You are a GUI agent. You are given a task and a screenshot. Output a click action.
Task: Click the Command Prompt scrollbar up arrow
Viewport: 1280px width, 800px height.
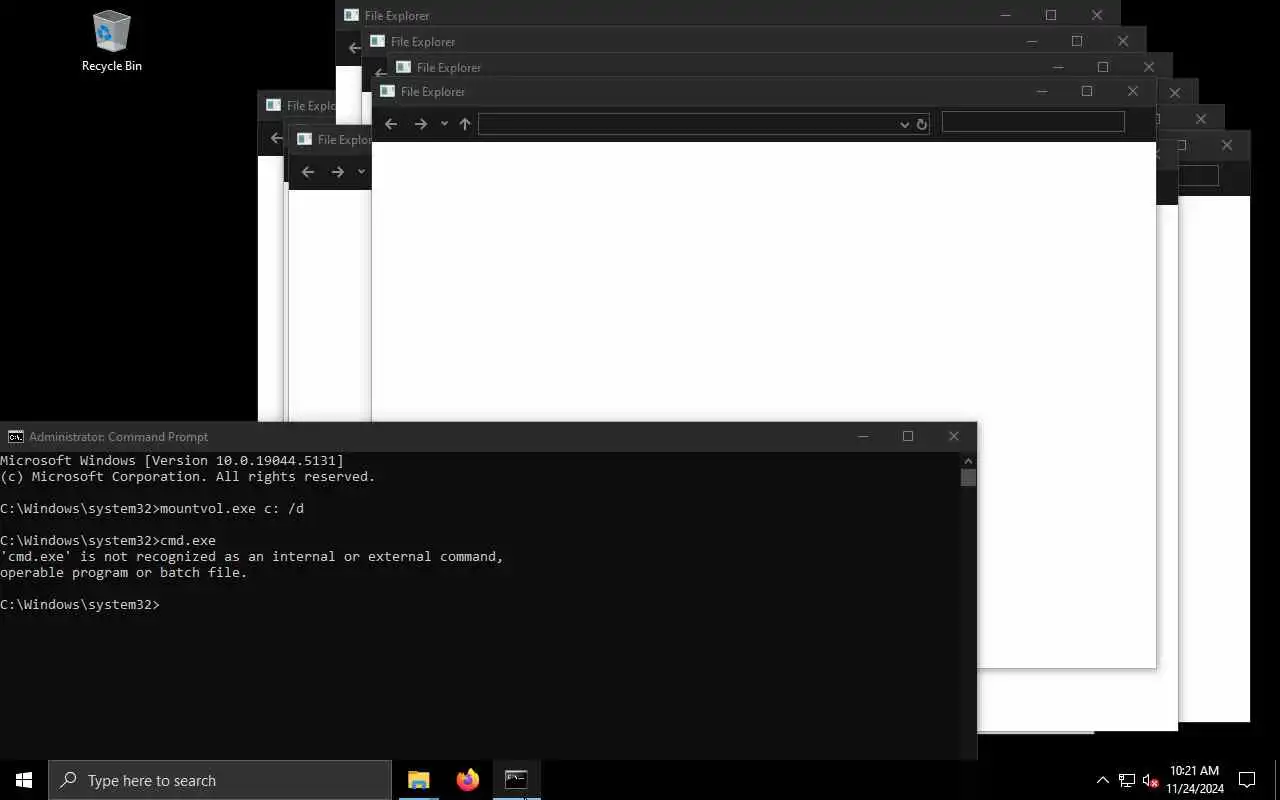point(968,460)
